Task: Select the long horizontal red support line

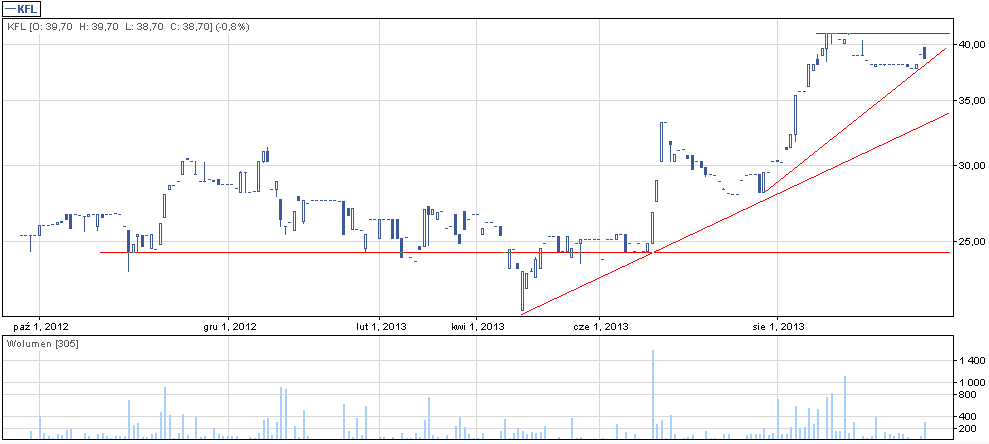Action: [x=525, y=252]
